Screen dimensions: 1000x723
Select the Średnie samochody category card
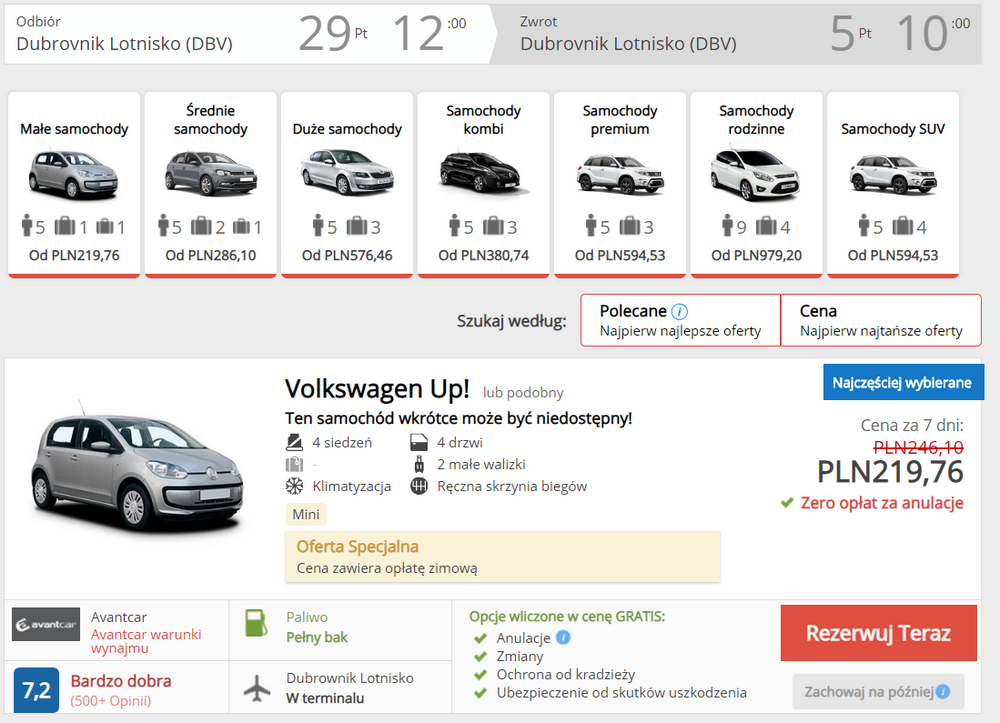click(210, 185)
